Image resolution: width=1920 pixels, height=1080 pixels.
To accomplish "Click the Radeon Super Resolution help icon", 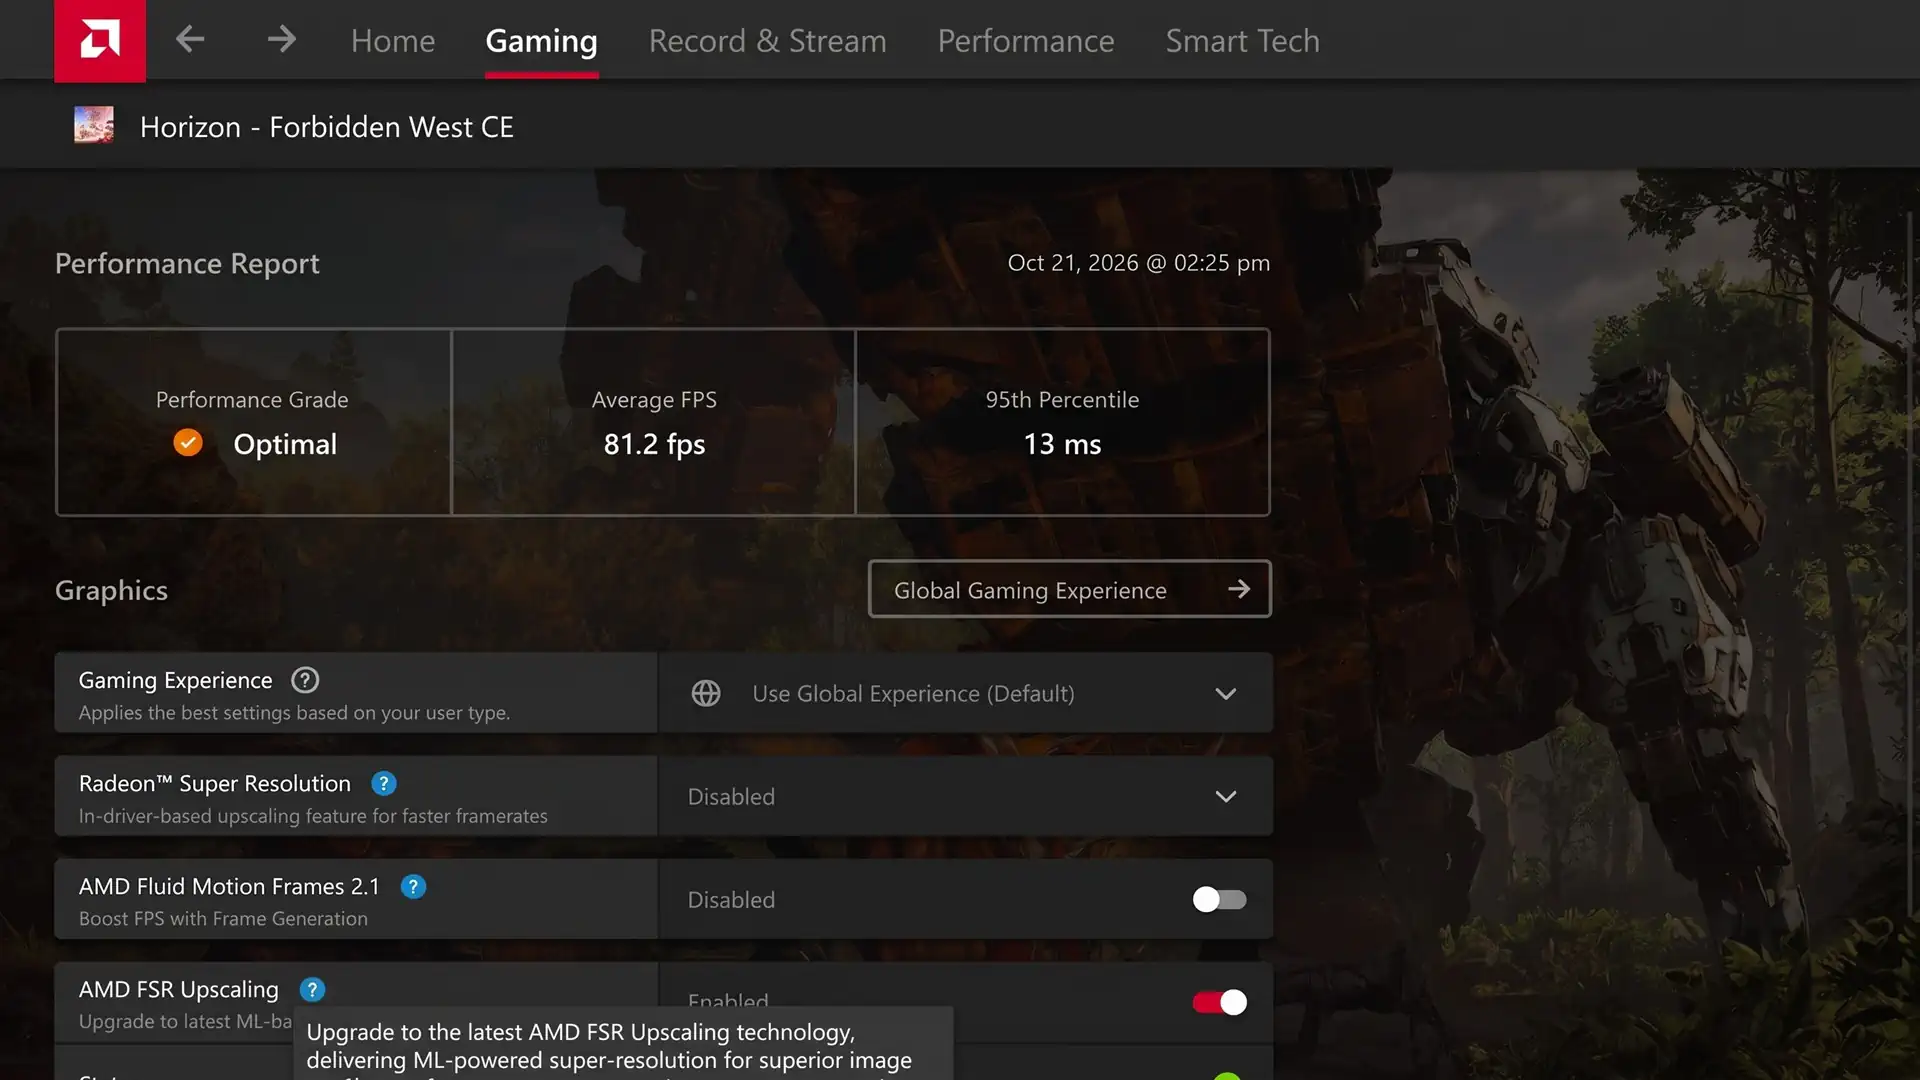I will (383, 783).
